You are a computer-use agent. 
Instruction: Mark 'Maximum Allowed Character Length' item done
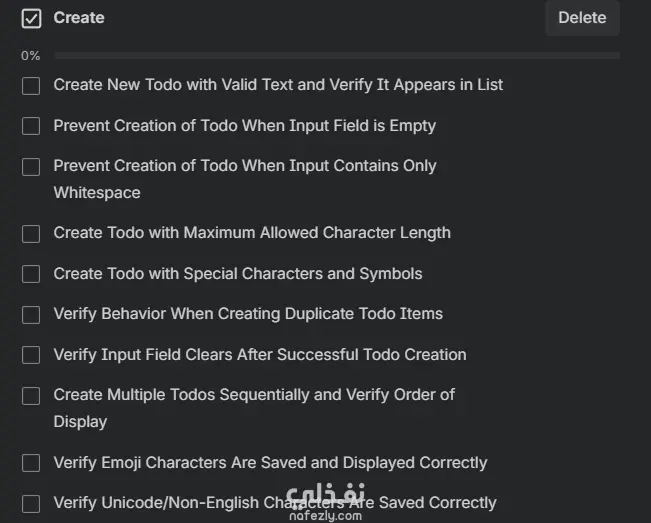point(31,234)
